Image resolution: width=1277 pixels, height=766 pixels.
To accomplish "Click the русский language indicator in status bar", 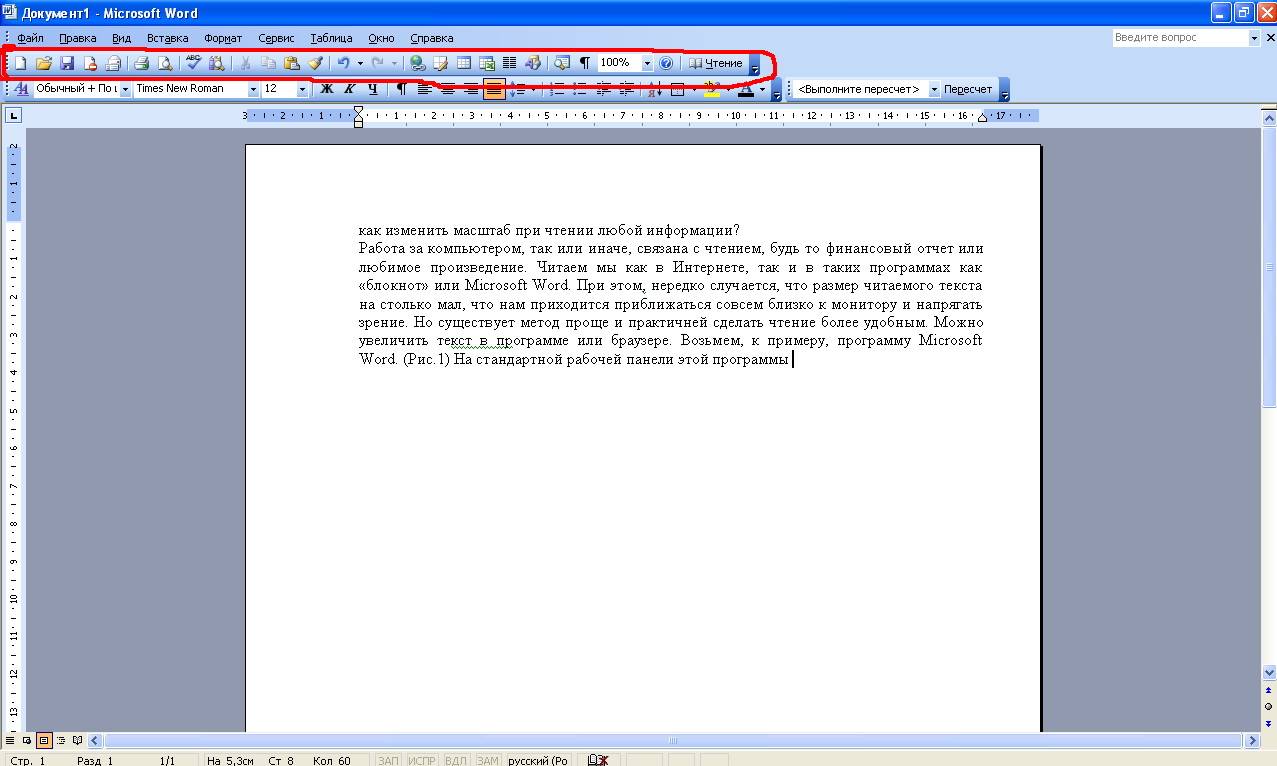I will tap(539, 760).
